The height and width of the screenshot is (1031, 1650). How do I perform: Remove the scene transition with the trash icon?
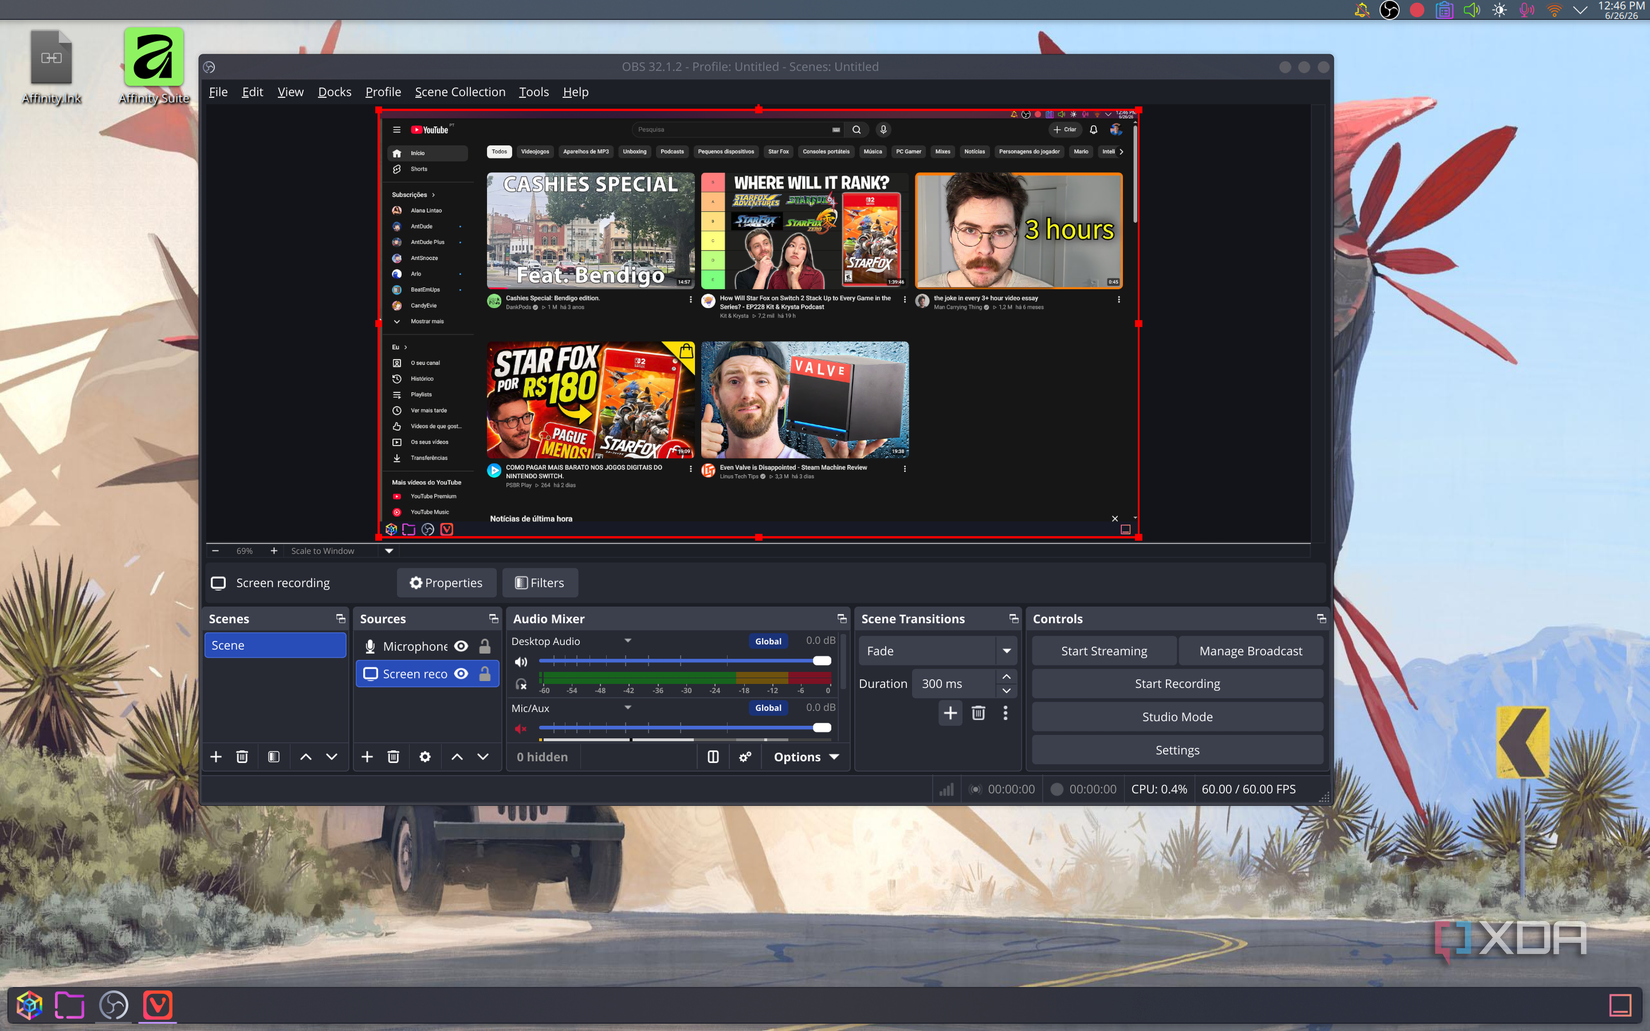pos(978,713)
